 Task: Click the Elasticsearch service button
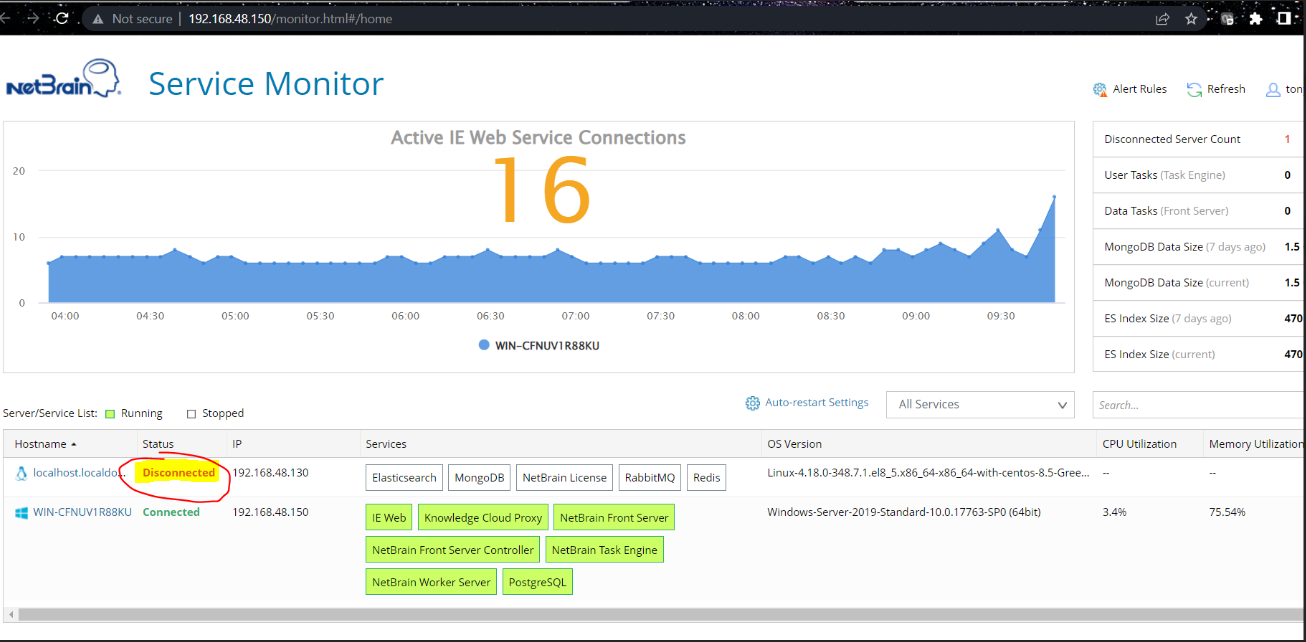(x=404, y=477)
